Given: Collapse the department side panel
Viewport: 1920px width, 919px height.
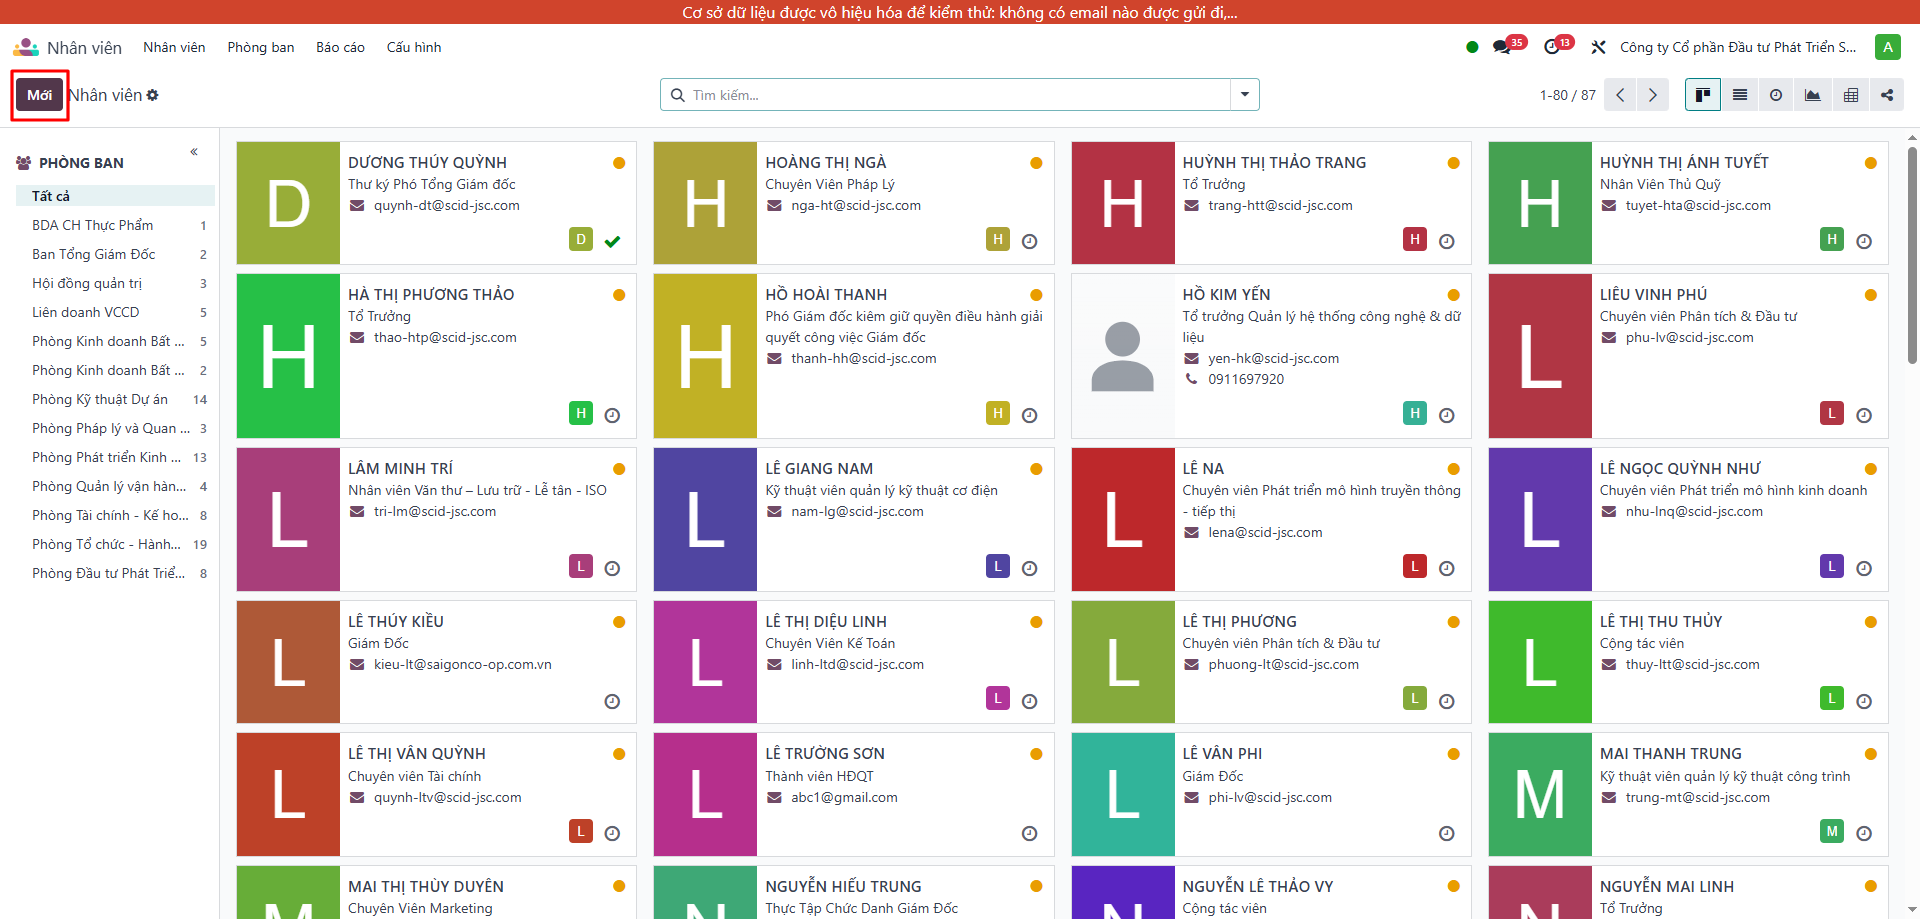Looking at the screenshot, I should [194, 152].
